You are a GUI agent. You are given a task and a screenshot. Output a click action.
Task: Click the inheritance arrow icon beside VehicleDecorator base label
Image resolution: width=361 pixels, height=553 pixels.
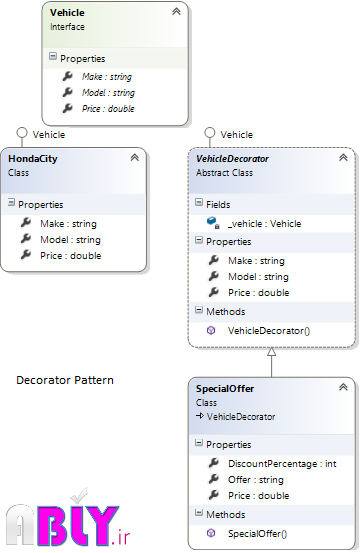tap(200, 416)
